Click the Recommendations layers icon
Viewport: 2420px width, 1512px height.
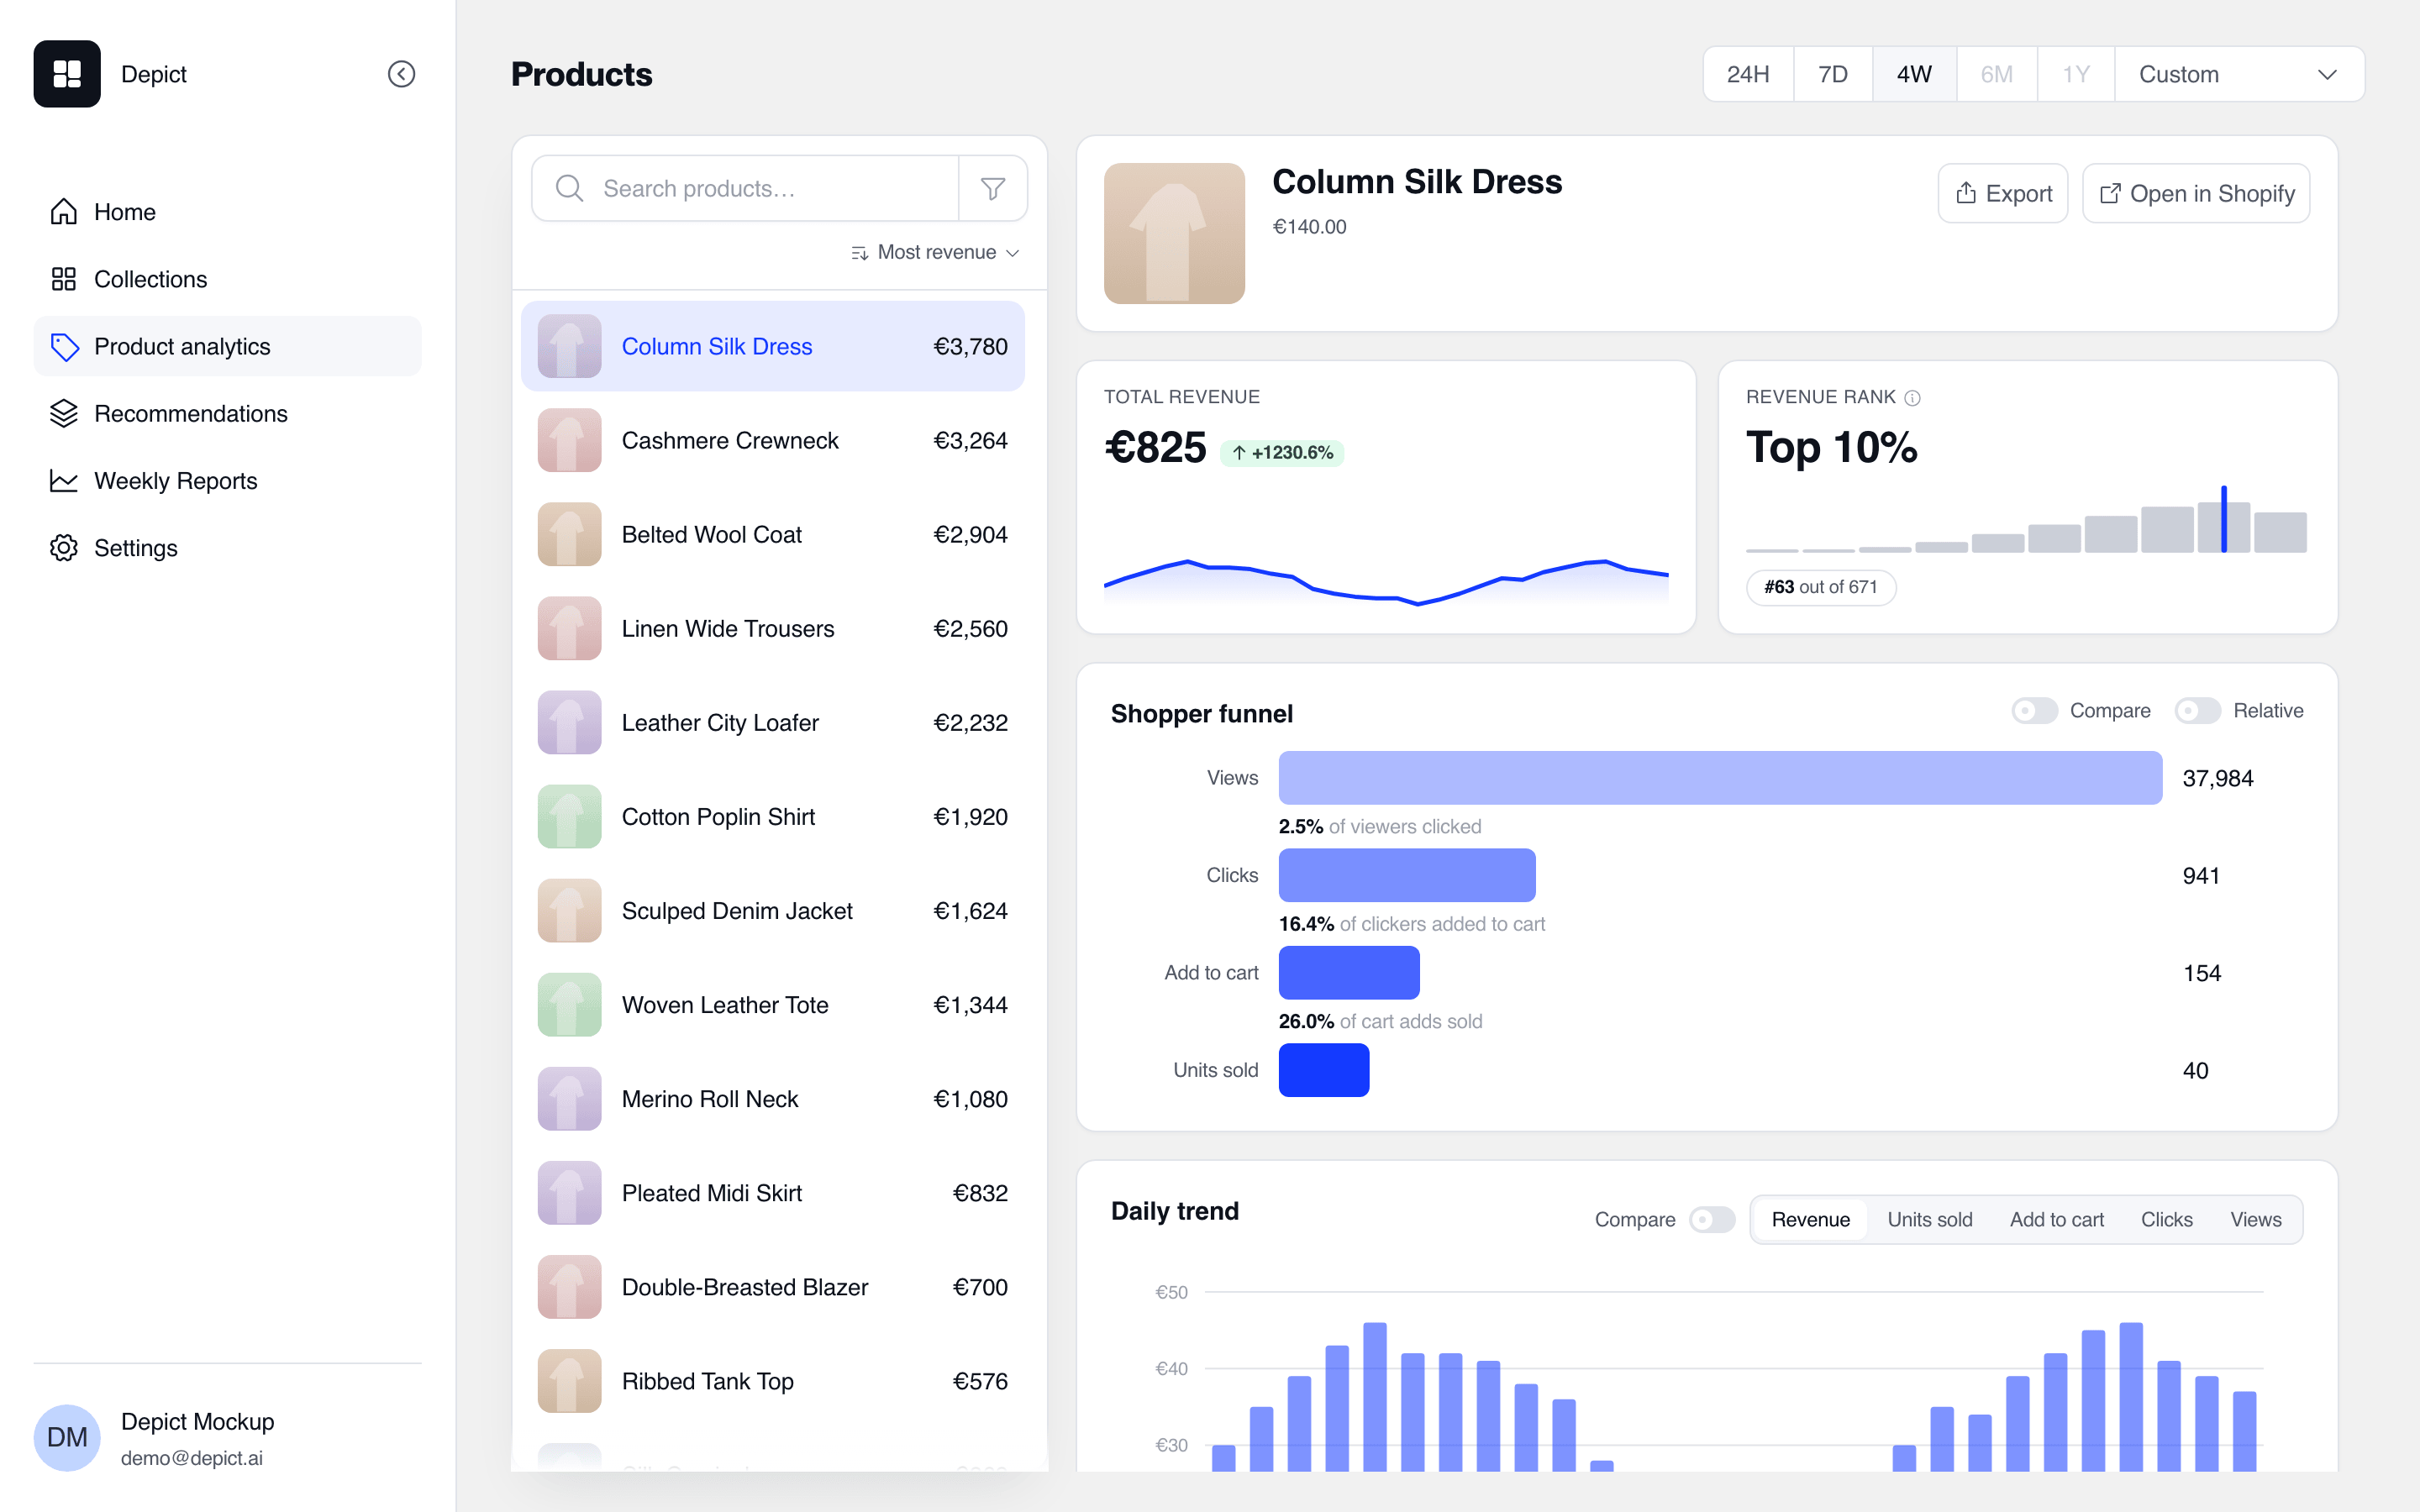(x=64, y=413)
